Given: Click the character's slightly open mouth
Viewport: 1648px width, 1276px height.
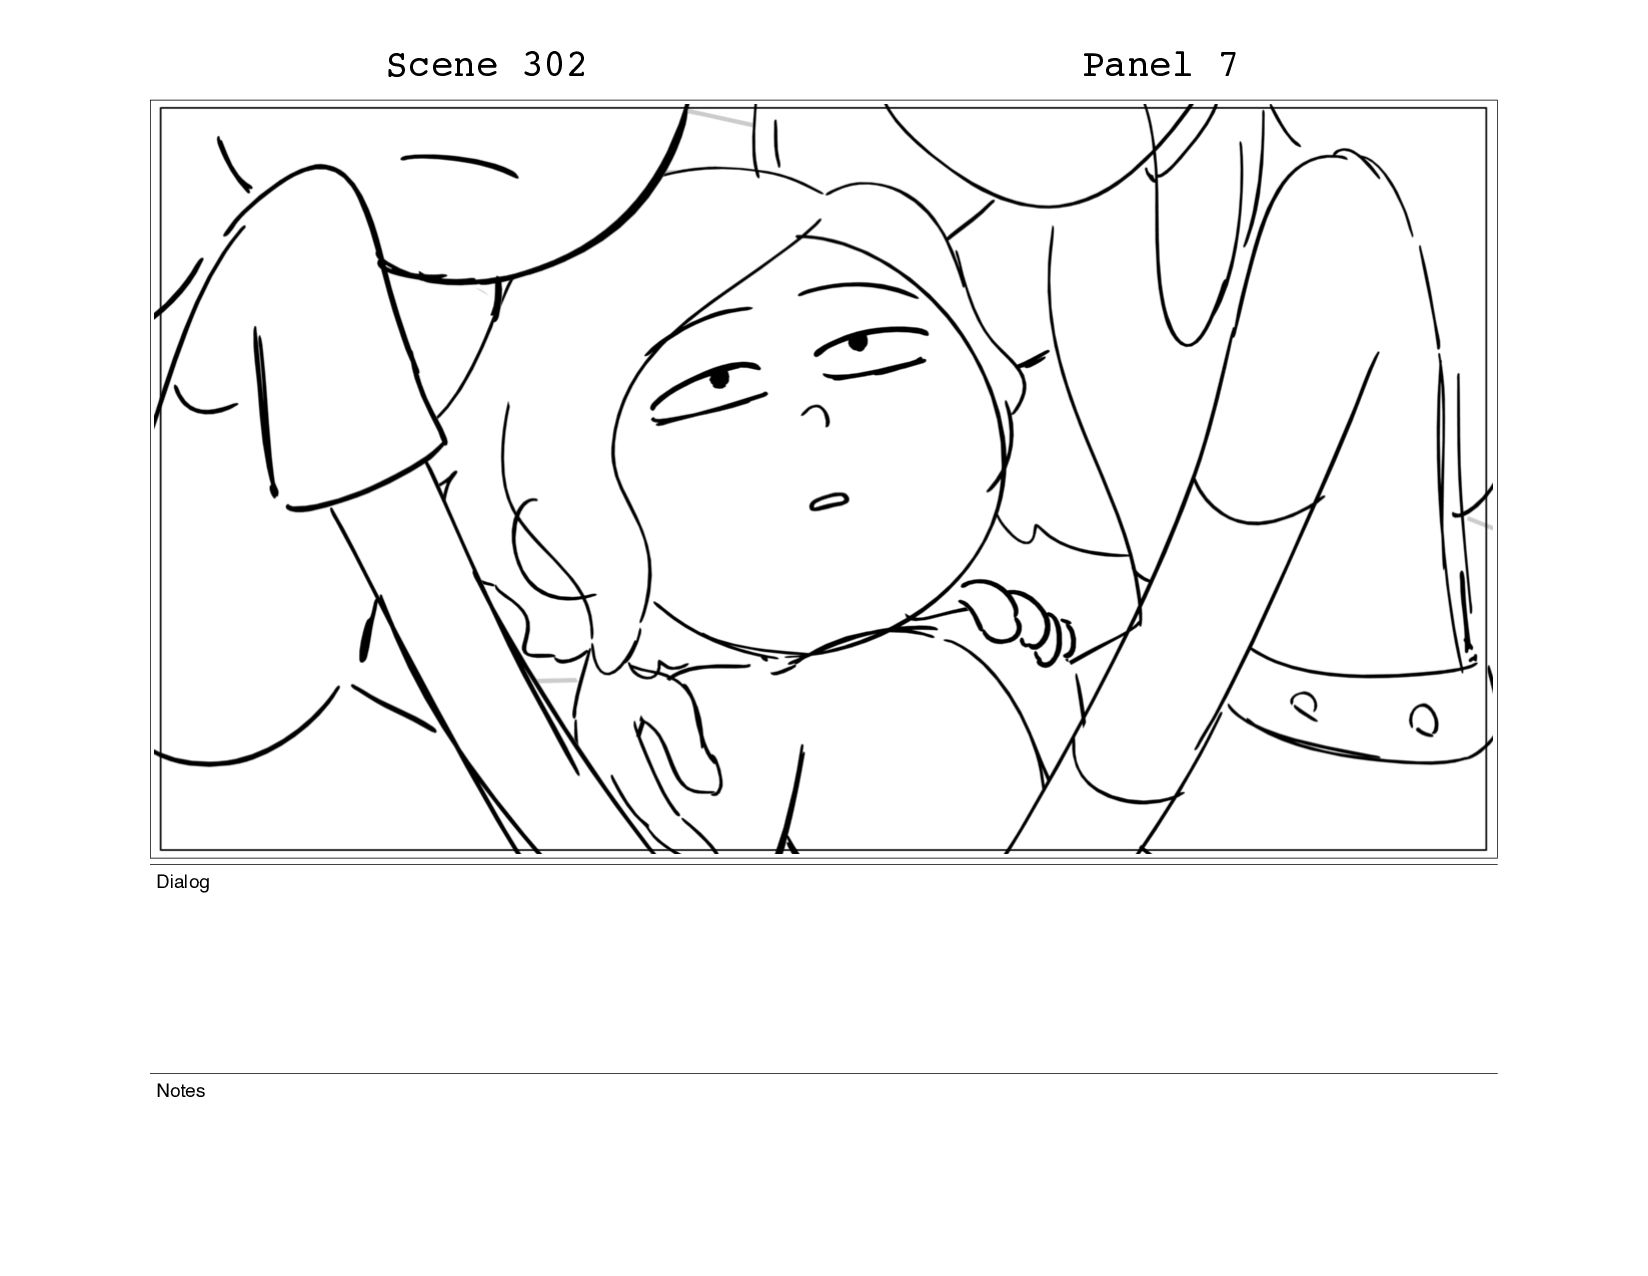Looking at the screenshot, I should (x=829, y=502).
